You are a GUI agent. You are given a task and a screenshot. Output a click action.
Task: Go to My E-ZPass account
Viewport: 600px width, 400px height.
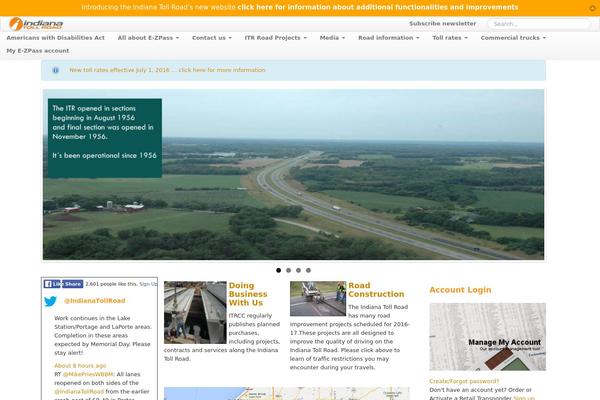tap(38, 51)
